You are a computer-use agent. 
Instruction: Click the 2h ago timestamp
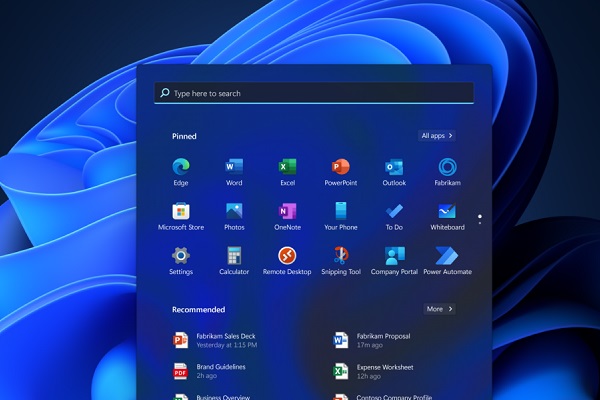coord(207,376)
